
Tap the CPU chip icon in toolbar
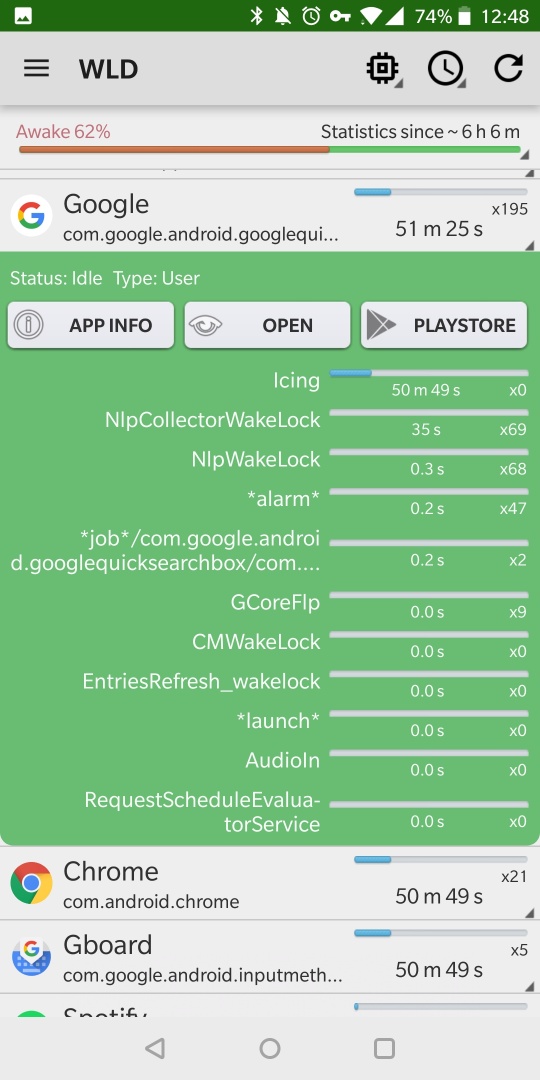coord(382,68)
